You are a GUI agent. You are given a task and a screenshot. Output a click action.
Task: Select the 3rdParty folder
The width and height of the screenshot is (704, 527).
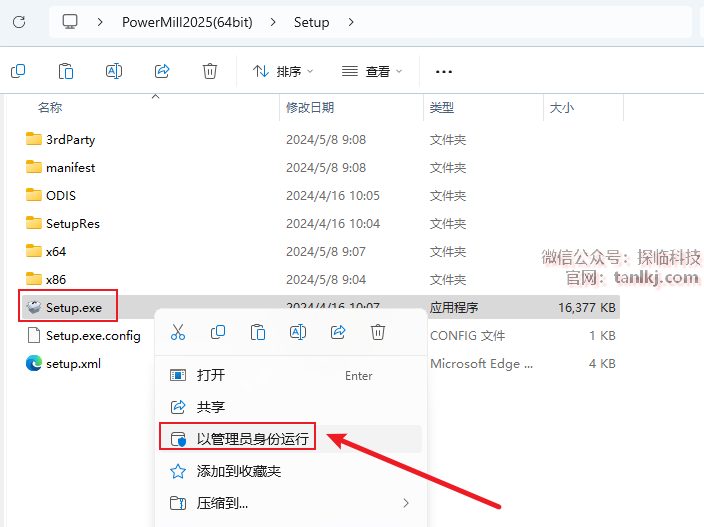pyautogui.click(x=70, y=140)
